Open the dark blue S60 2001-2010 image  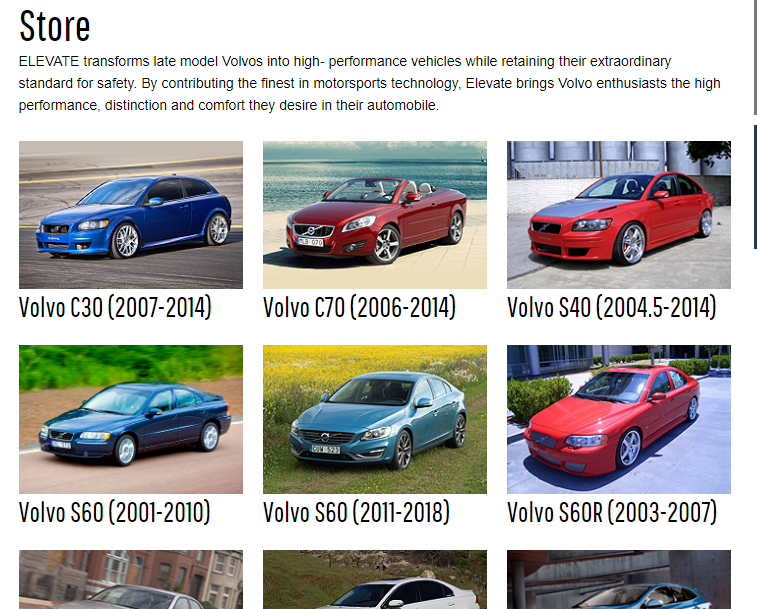coord(131,419)
